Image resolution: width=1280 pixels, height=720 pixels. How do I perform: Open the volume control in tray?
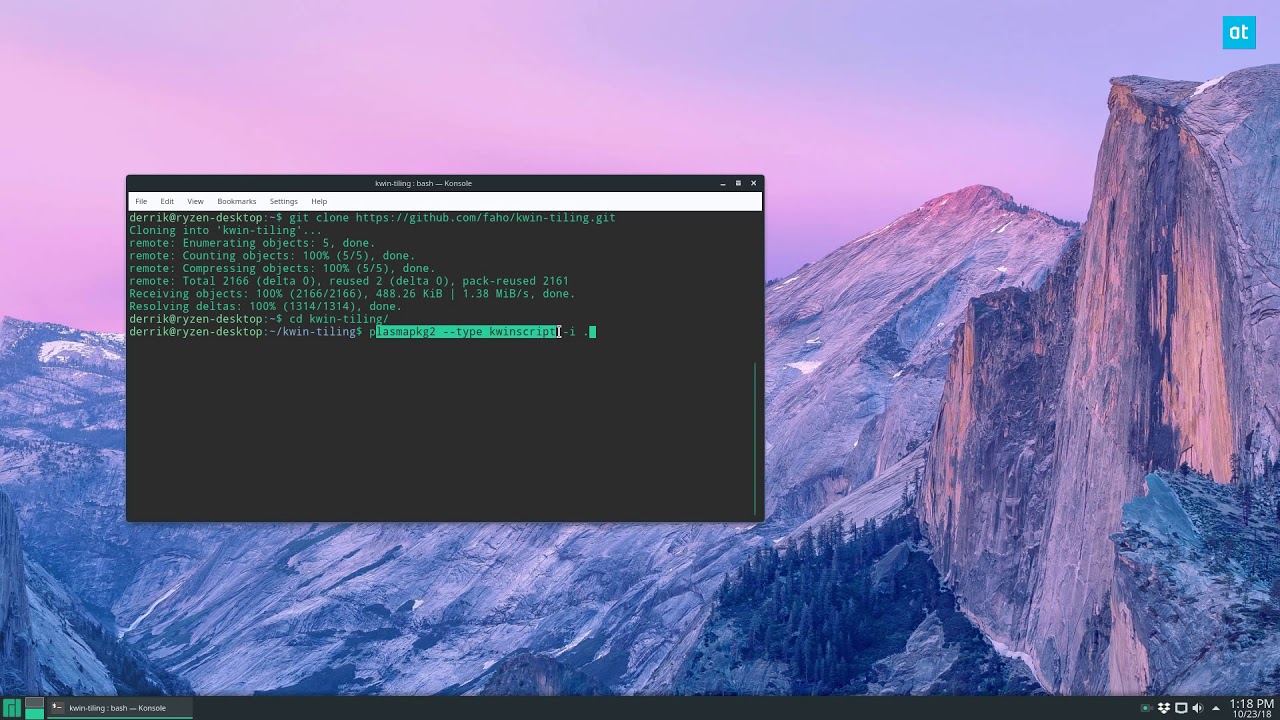[x=1197, y=708]
